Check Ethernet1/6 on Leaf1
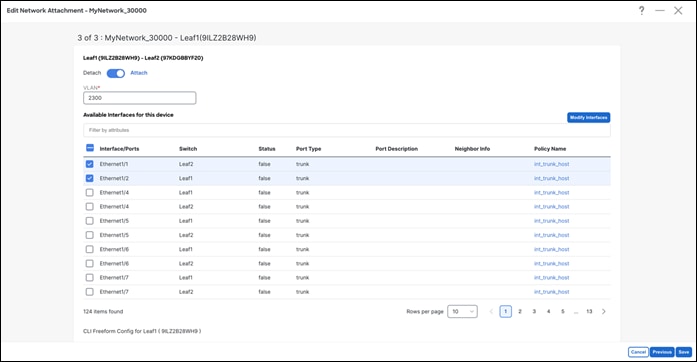This screenshot has width=697, height=362. 90,249
